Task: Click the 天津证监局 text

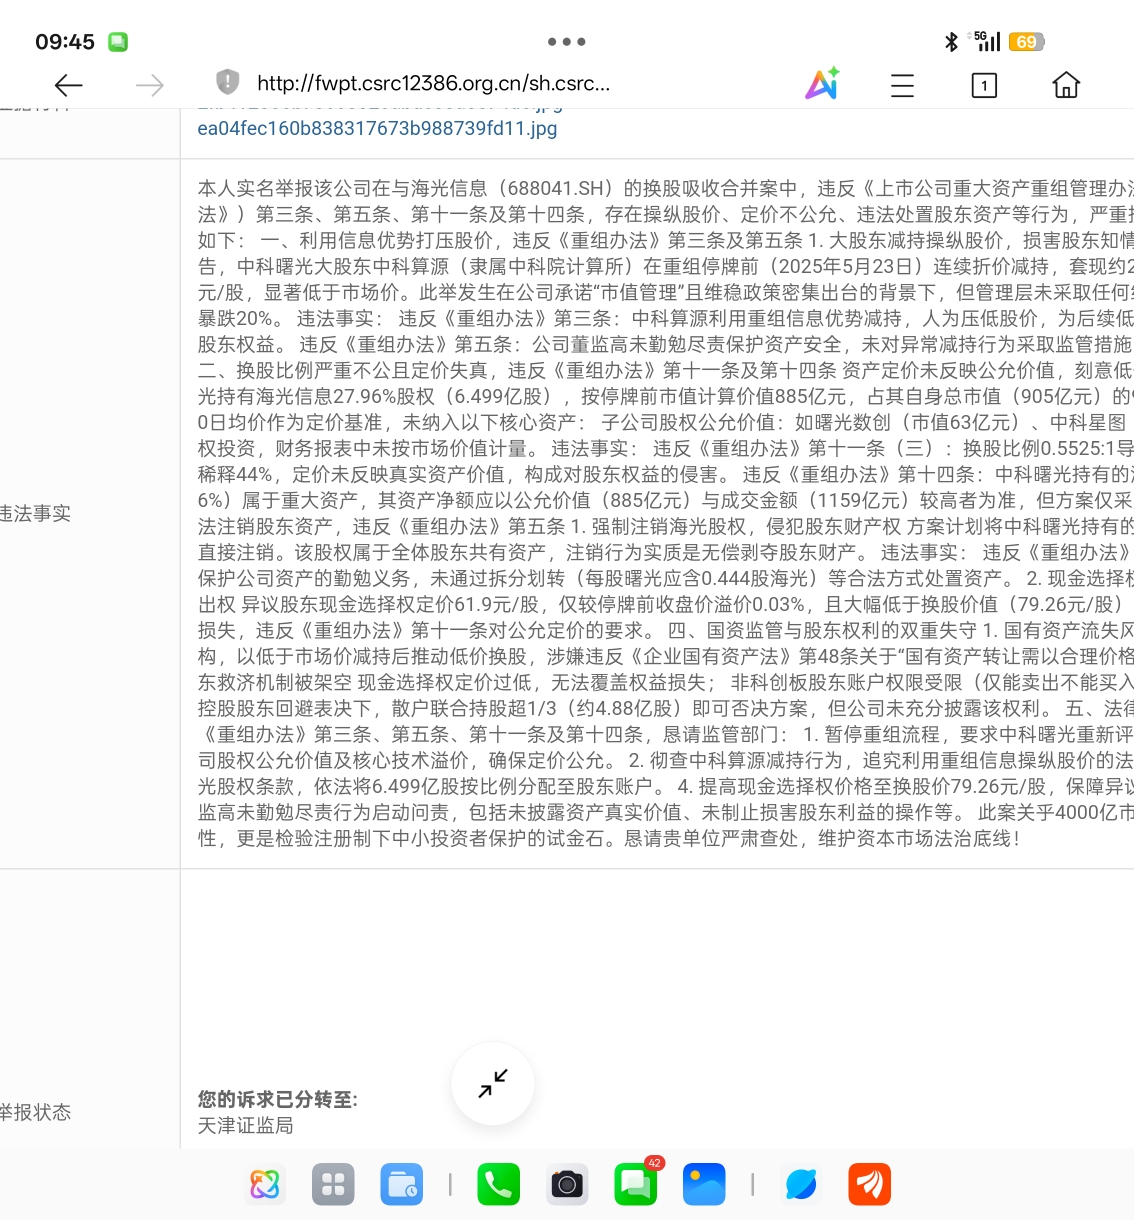Action: click(245, 1126)
